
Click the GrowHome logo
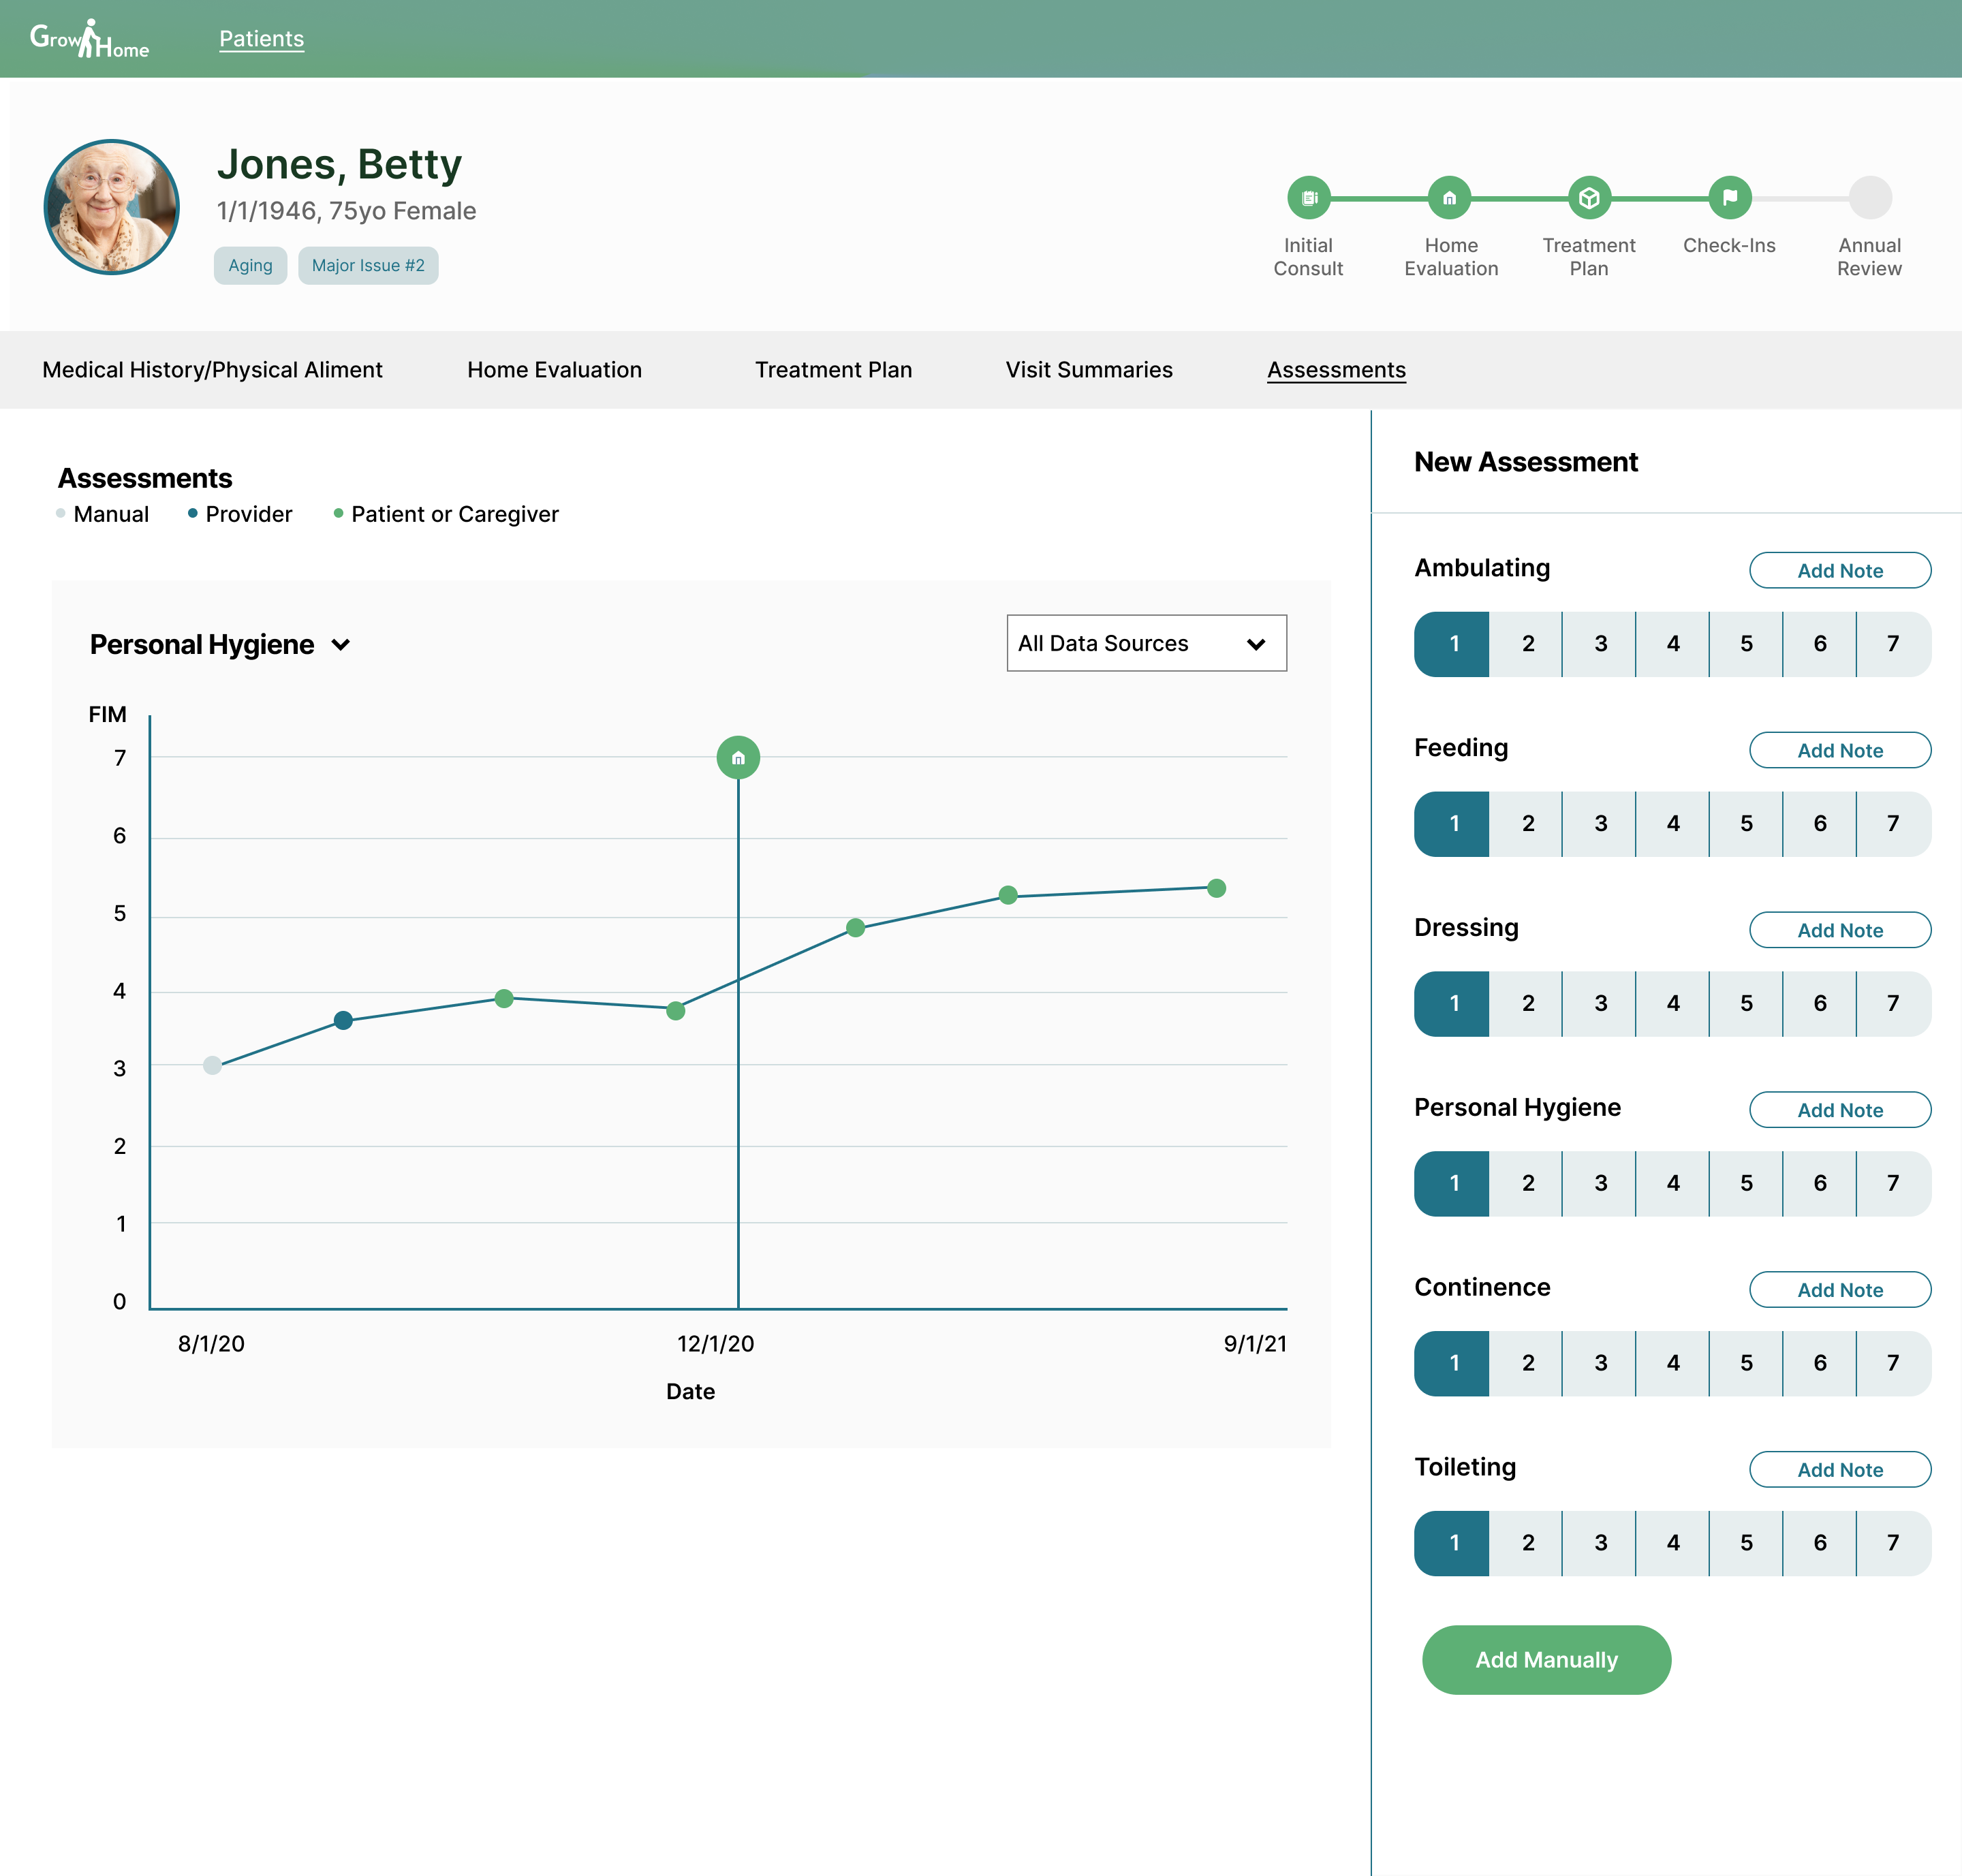click(x=89, y=40)
